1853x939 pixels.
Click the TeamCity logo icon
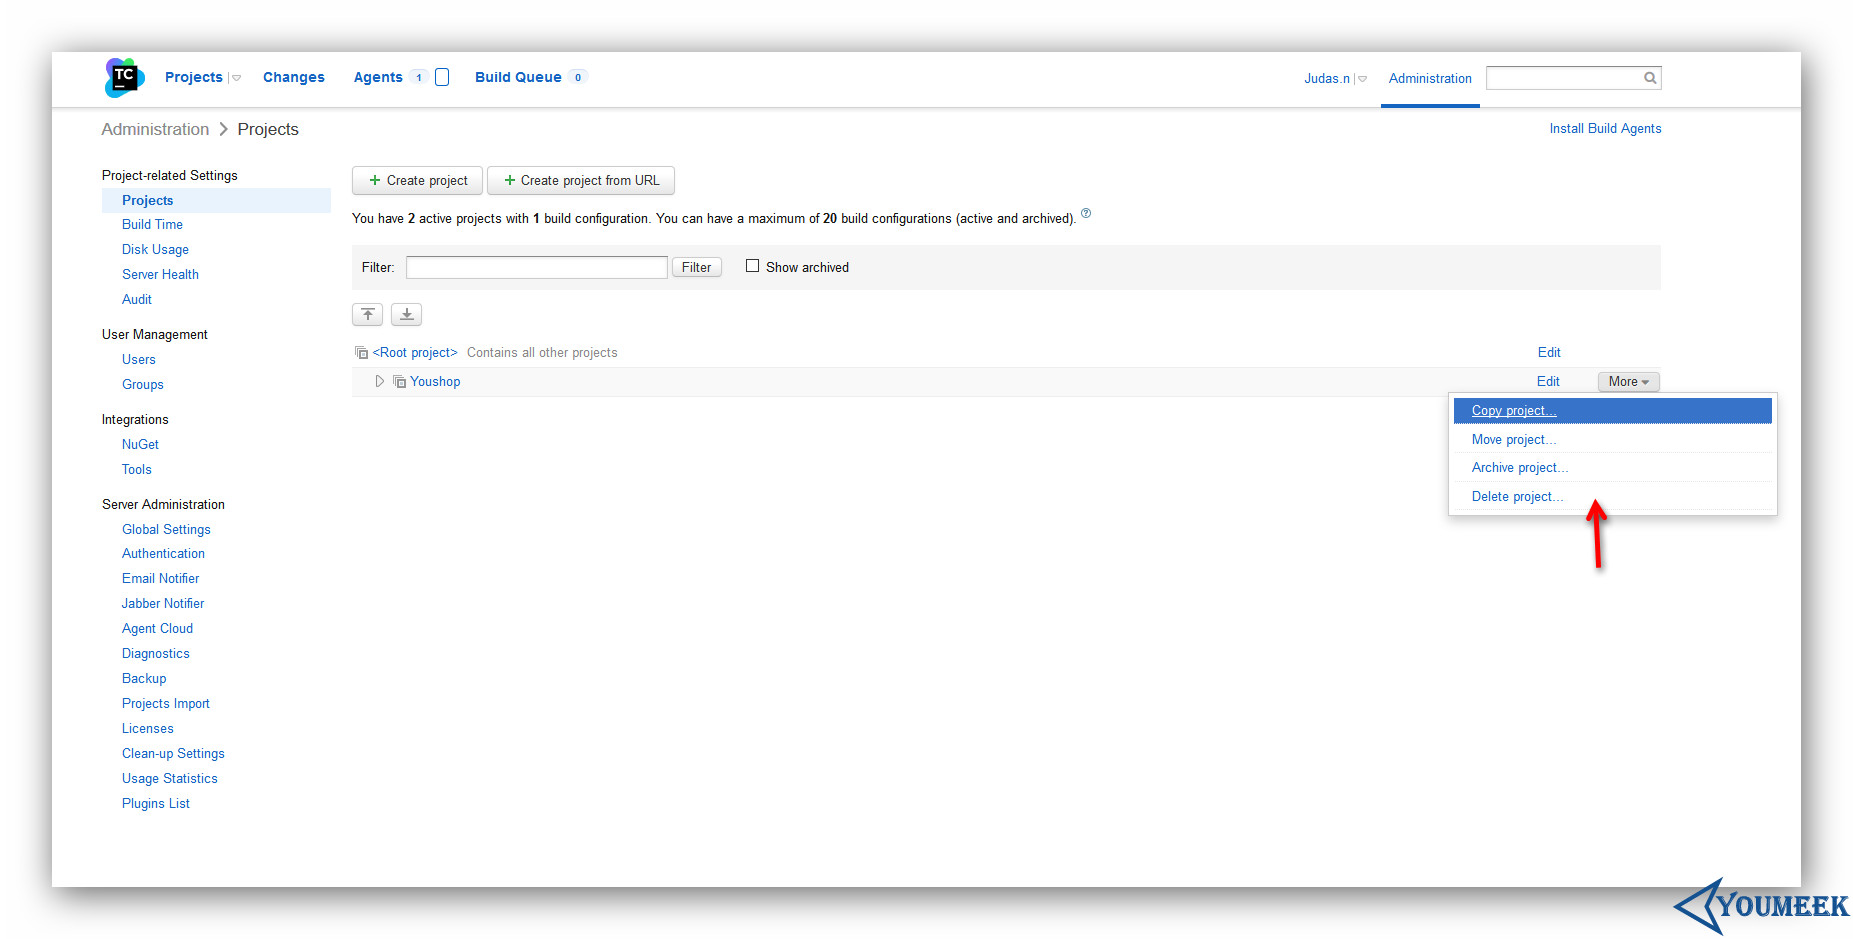(124, 77)
